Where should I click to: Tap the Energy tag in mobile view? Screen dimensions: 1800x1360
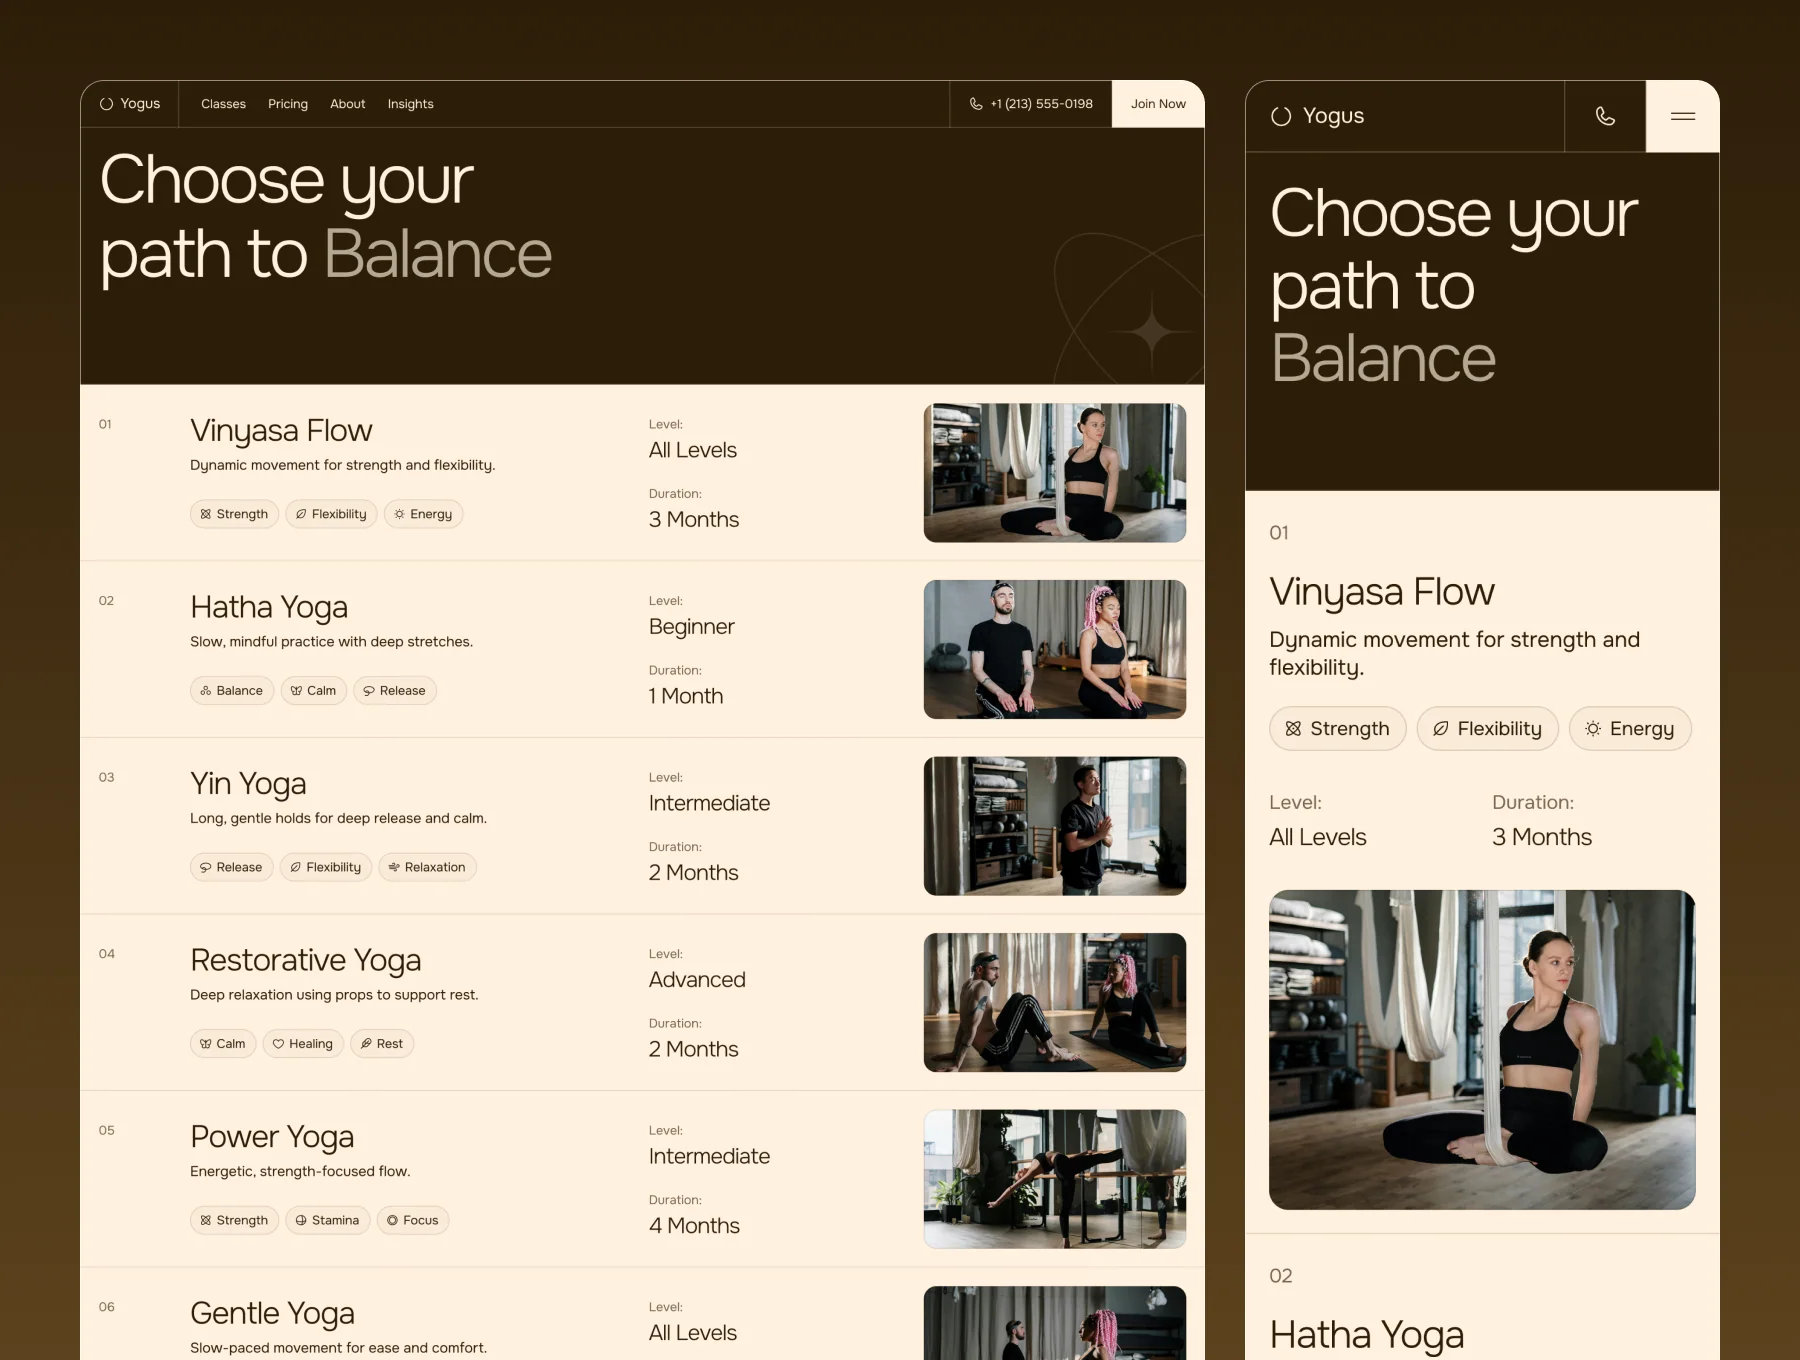pyautogui.click(x=1630, y=729)
